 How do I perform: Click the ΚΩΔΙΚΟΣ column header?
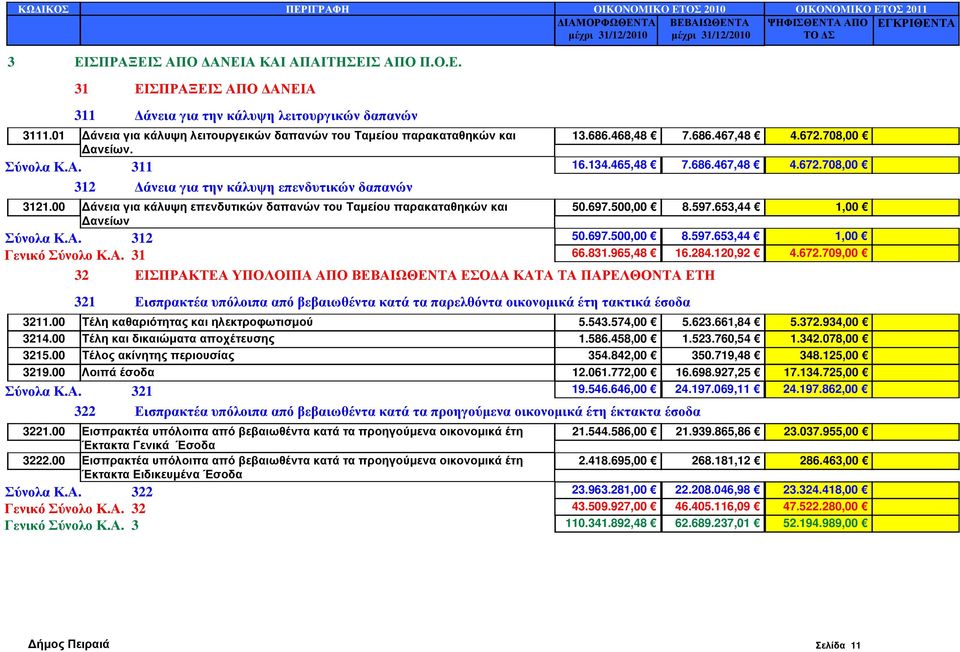click(43, 9)
